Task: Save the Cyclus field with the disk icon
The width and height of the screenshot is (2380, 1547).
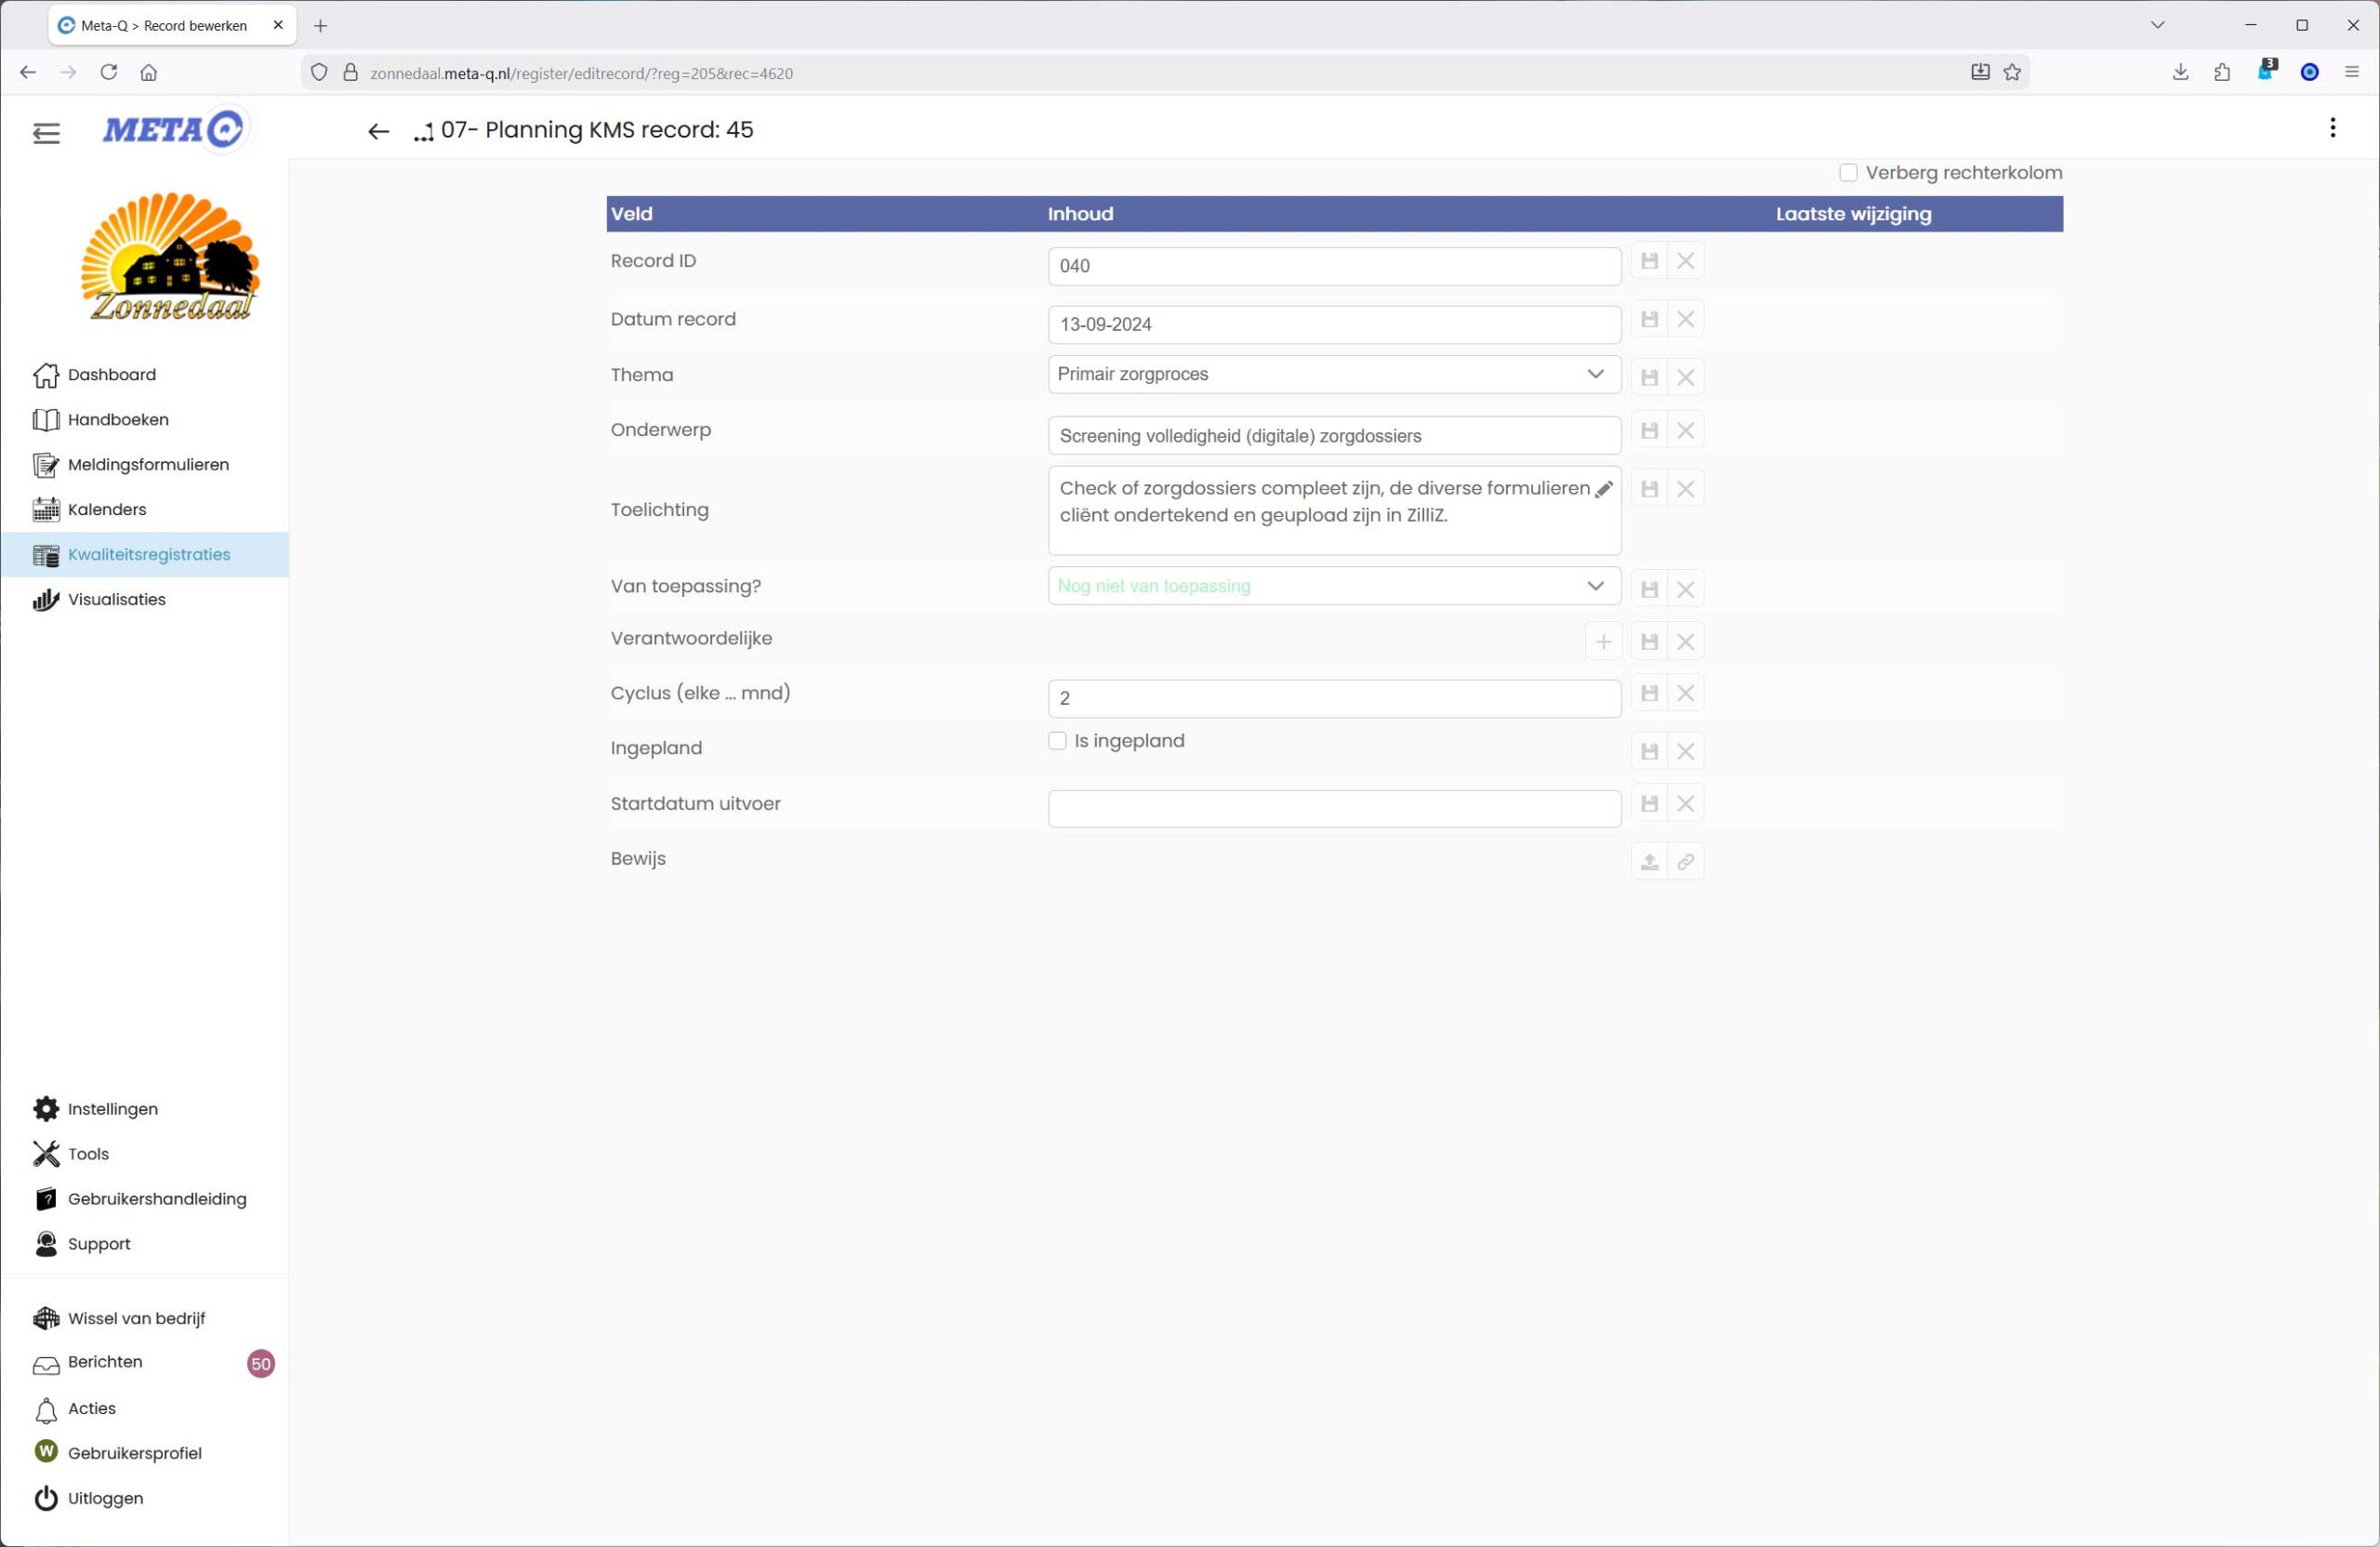Action: pos(1649,693)
